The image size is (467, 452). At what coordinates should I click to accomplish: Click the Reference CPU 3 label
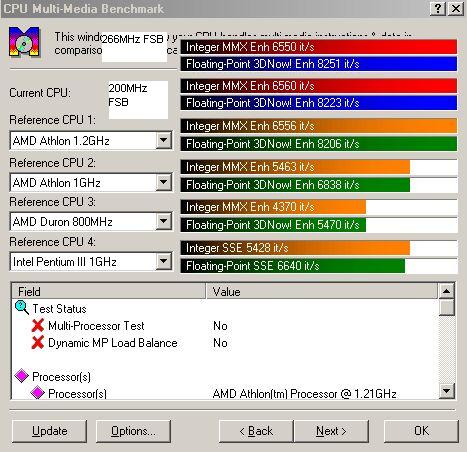pyautogui.click(x=52, y=202)
